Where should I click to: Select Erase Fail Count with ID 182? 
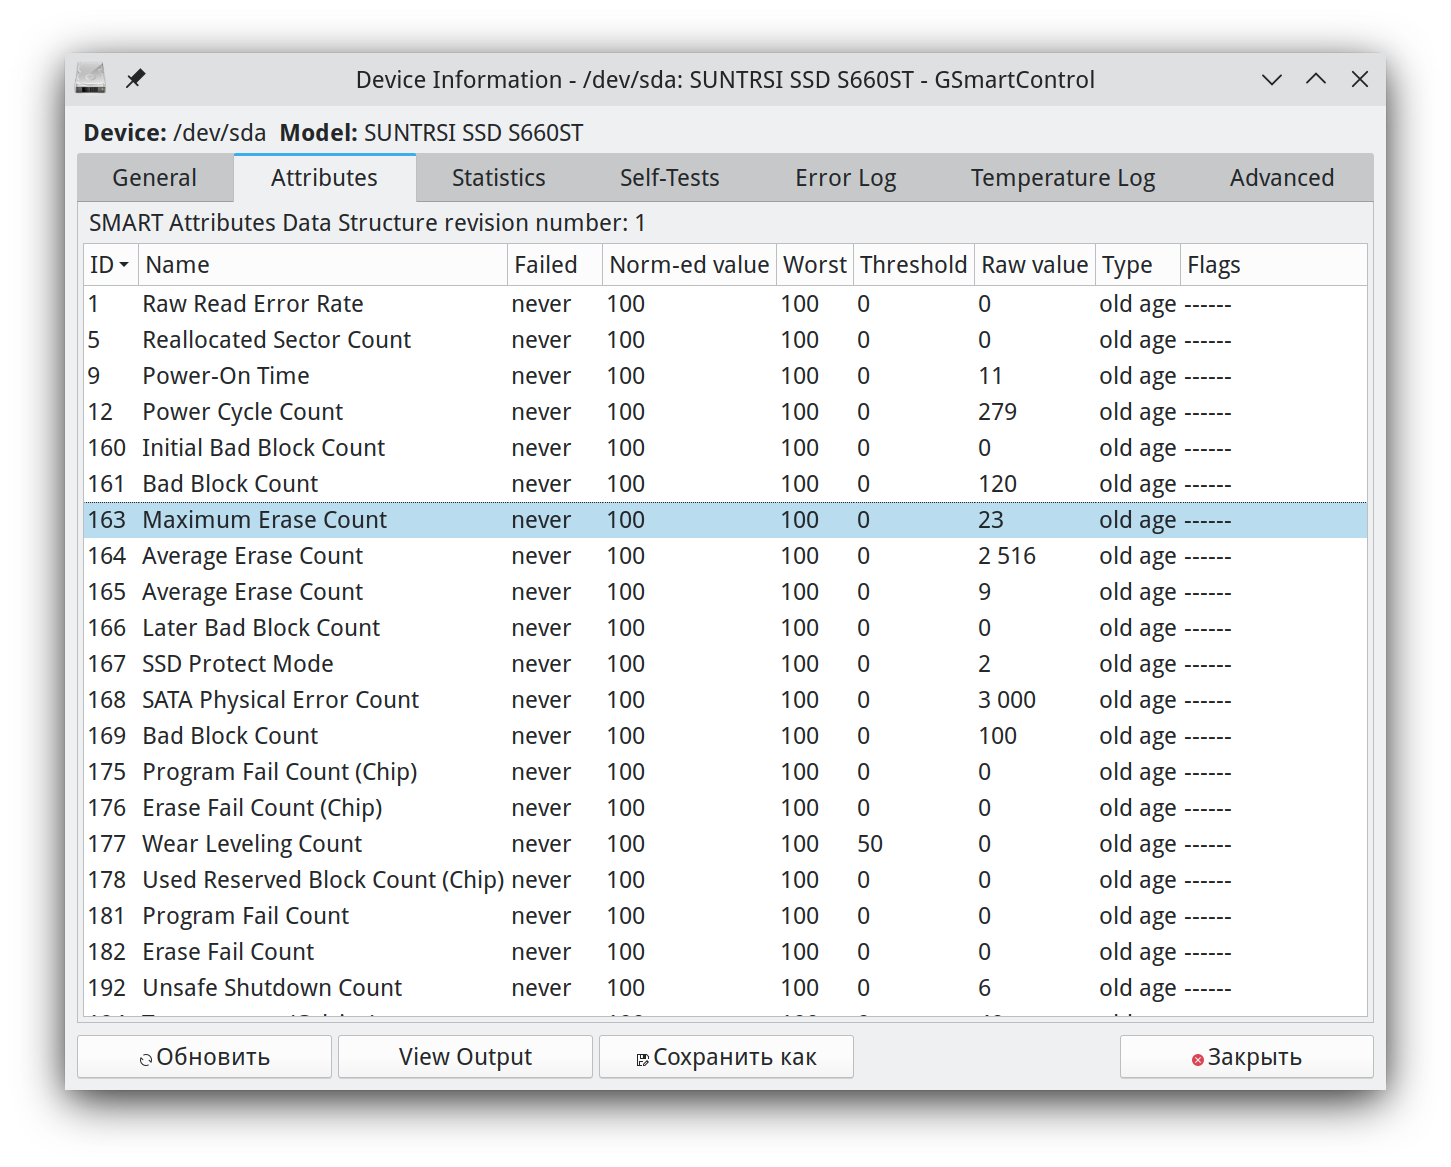coord(725,952)
